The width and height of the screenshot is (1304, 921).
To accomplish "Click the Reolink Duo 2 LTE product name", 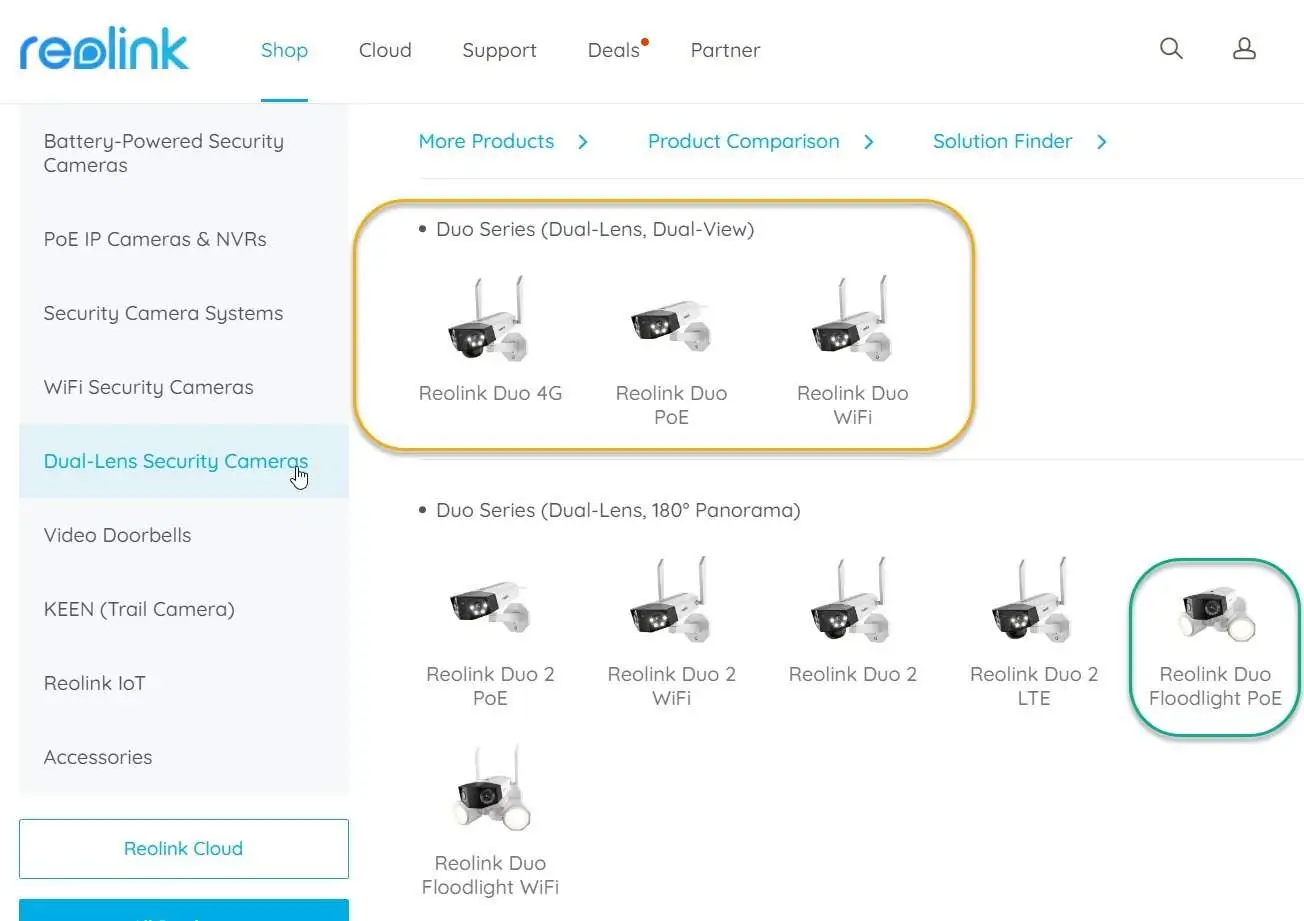I will 1033,686.
